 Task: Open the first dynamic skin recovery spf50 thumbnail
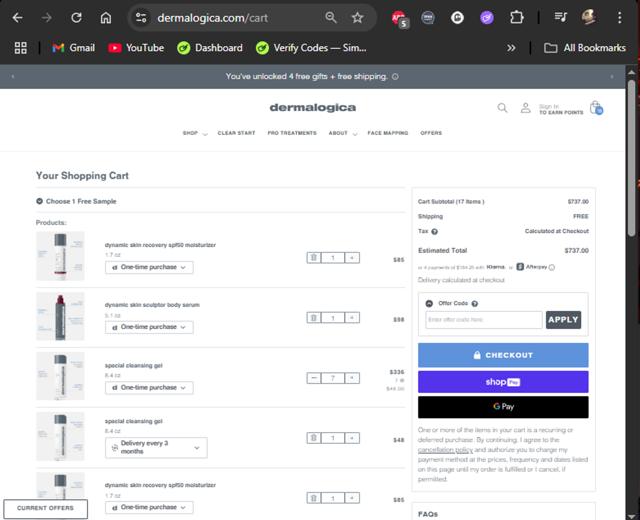[x=60, y=256]
